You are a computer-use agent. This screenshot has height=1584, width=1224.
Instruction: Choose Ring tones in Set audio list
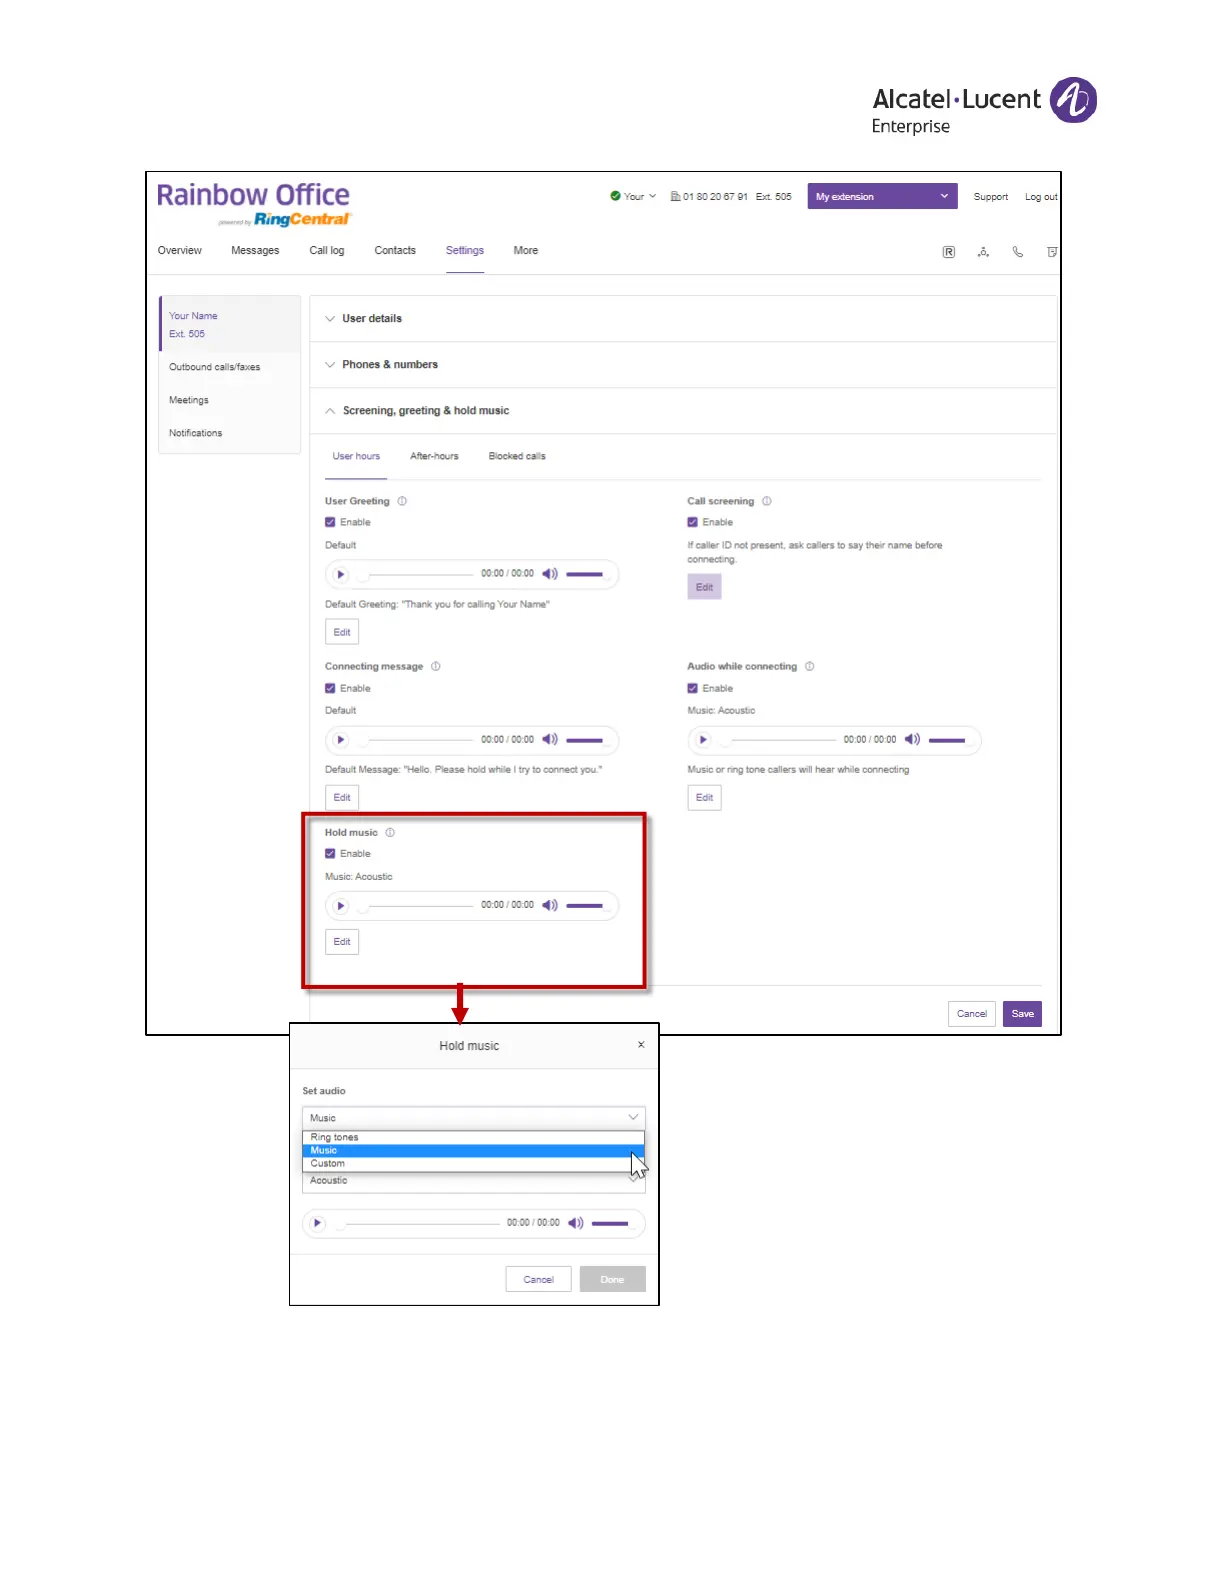[x=474, y=1137]
